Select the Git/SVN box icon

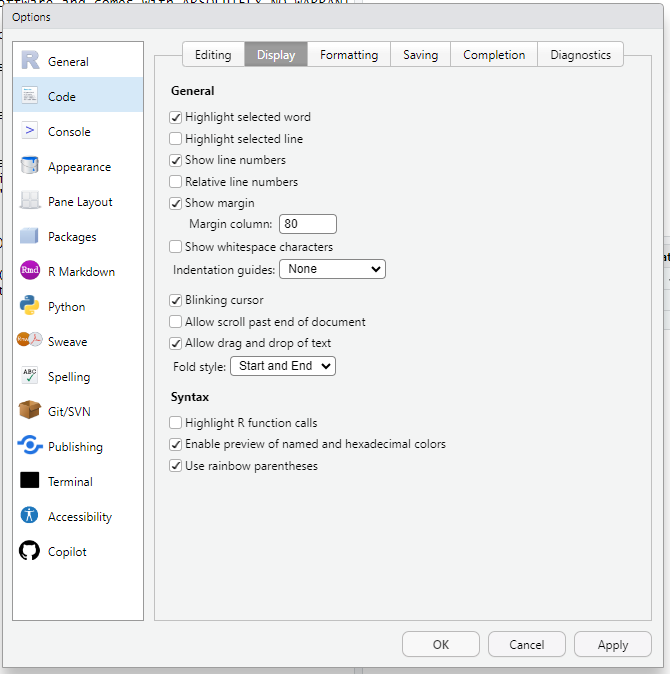pos(30,411)
